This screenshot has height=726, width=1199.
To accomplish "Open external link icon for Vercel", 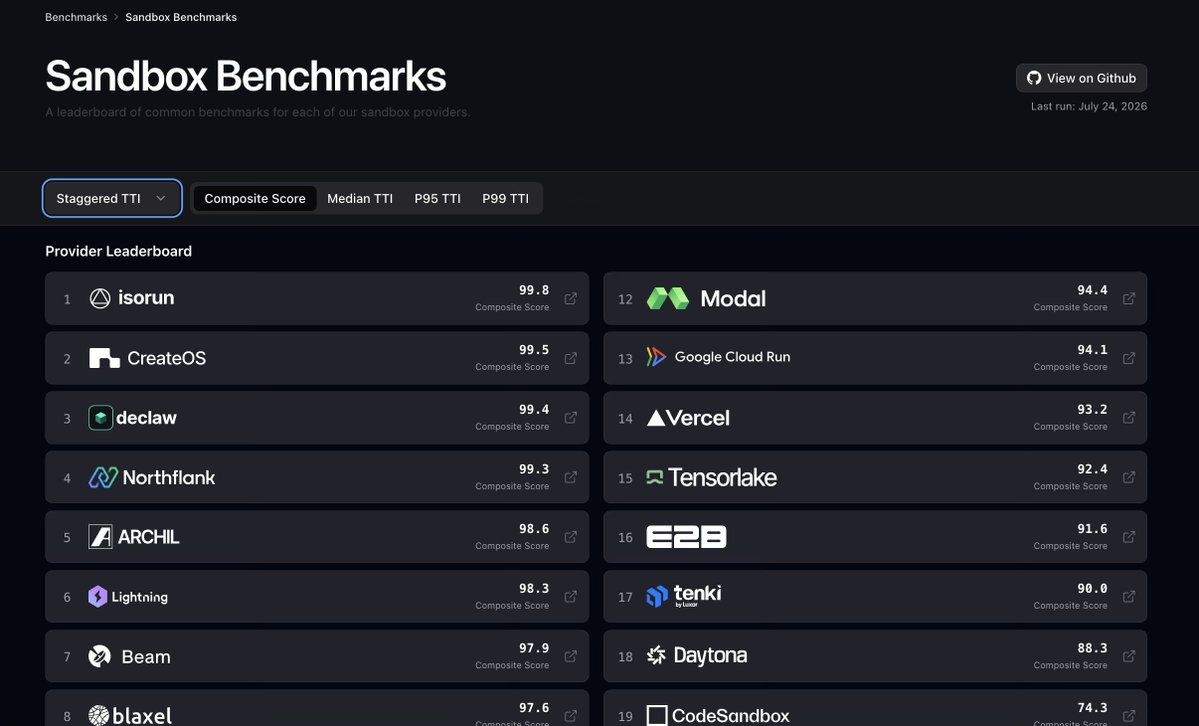I will point(1129,418).
